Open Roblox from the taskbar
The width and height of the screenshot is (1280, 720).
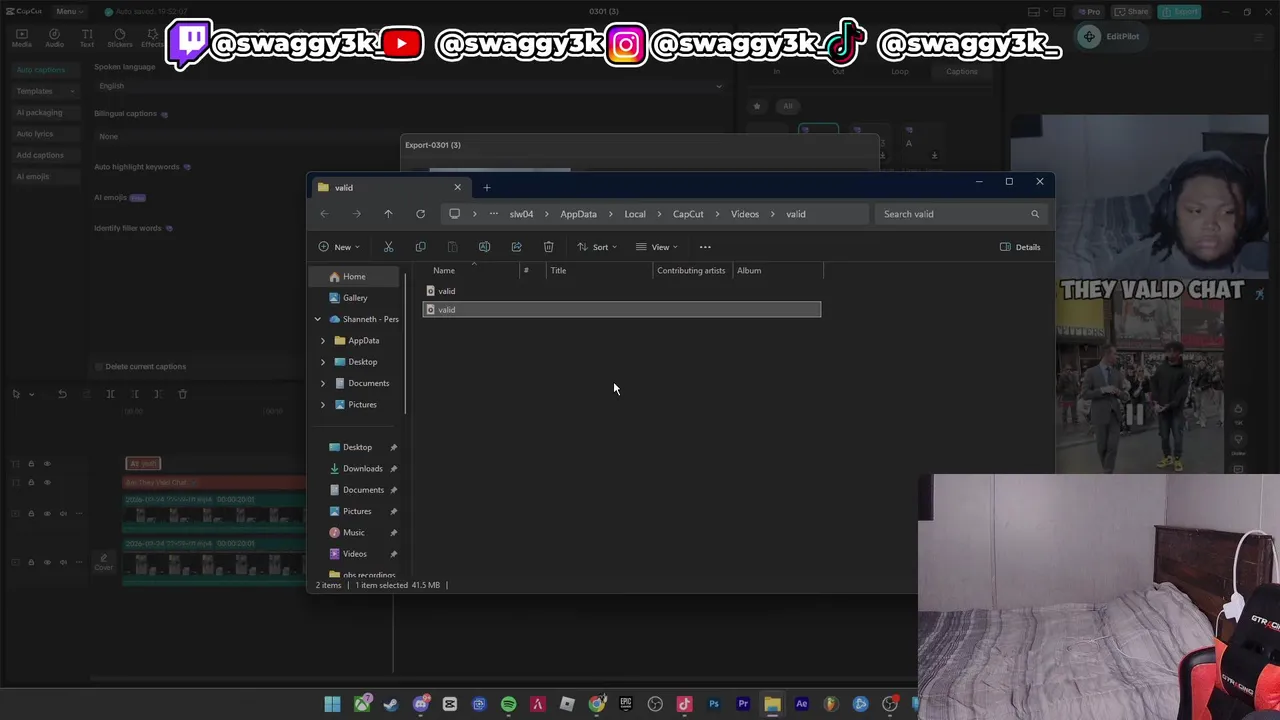point(567,704)
